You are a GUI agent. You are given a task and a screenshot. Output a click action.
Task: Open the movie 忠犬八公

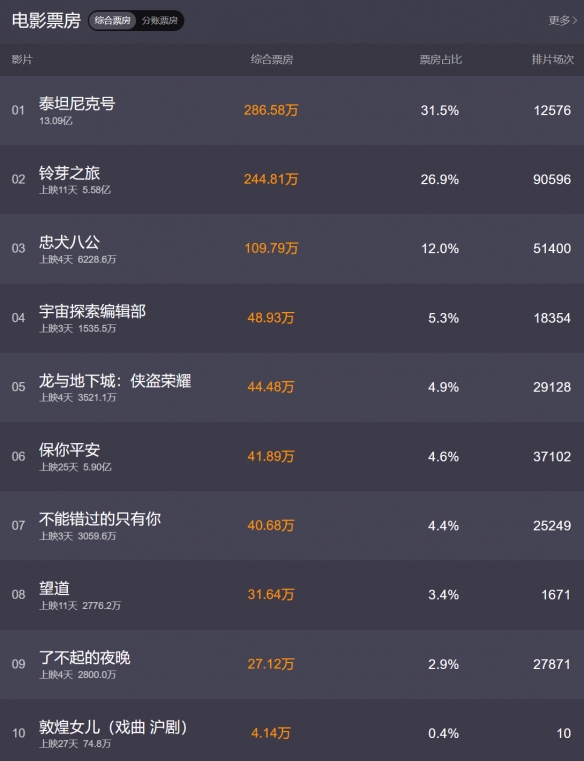pyautogui.click(x=69, y=242)
